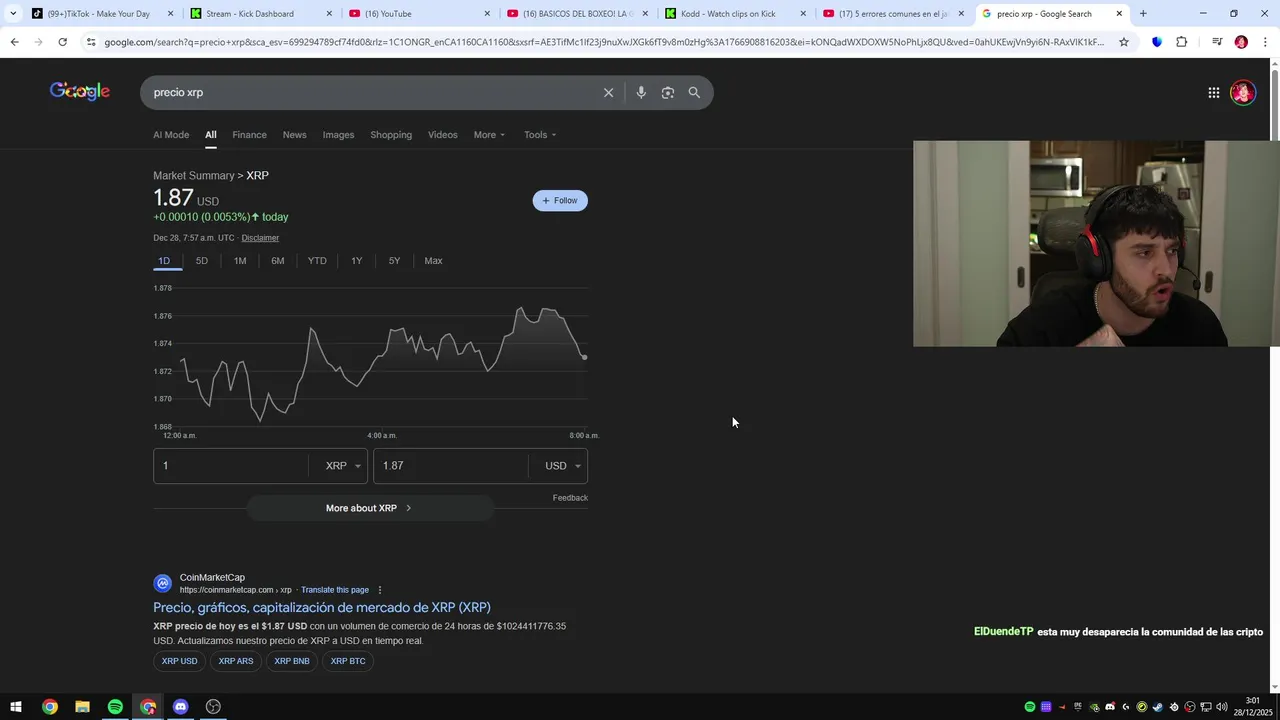The width and height of the screenshot is (1280, 720).
Task: Switch to Finance results tab
Action: pyautogui.click(x=249, y=135)
